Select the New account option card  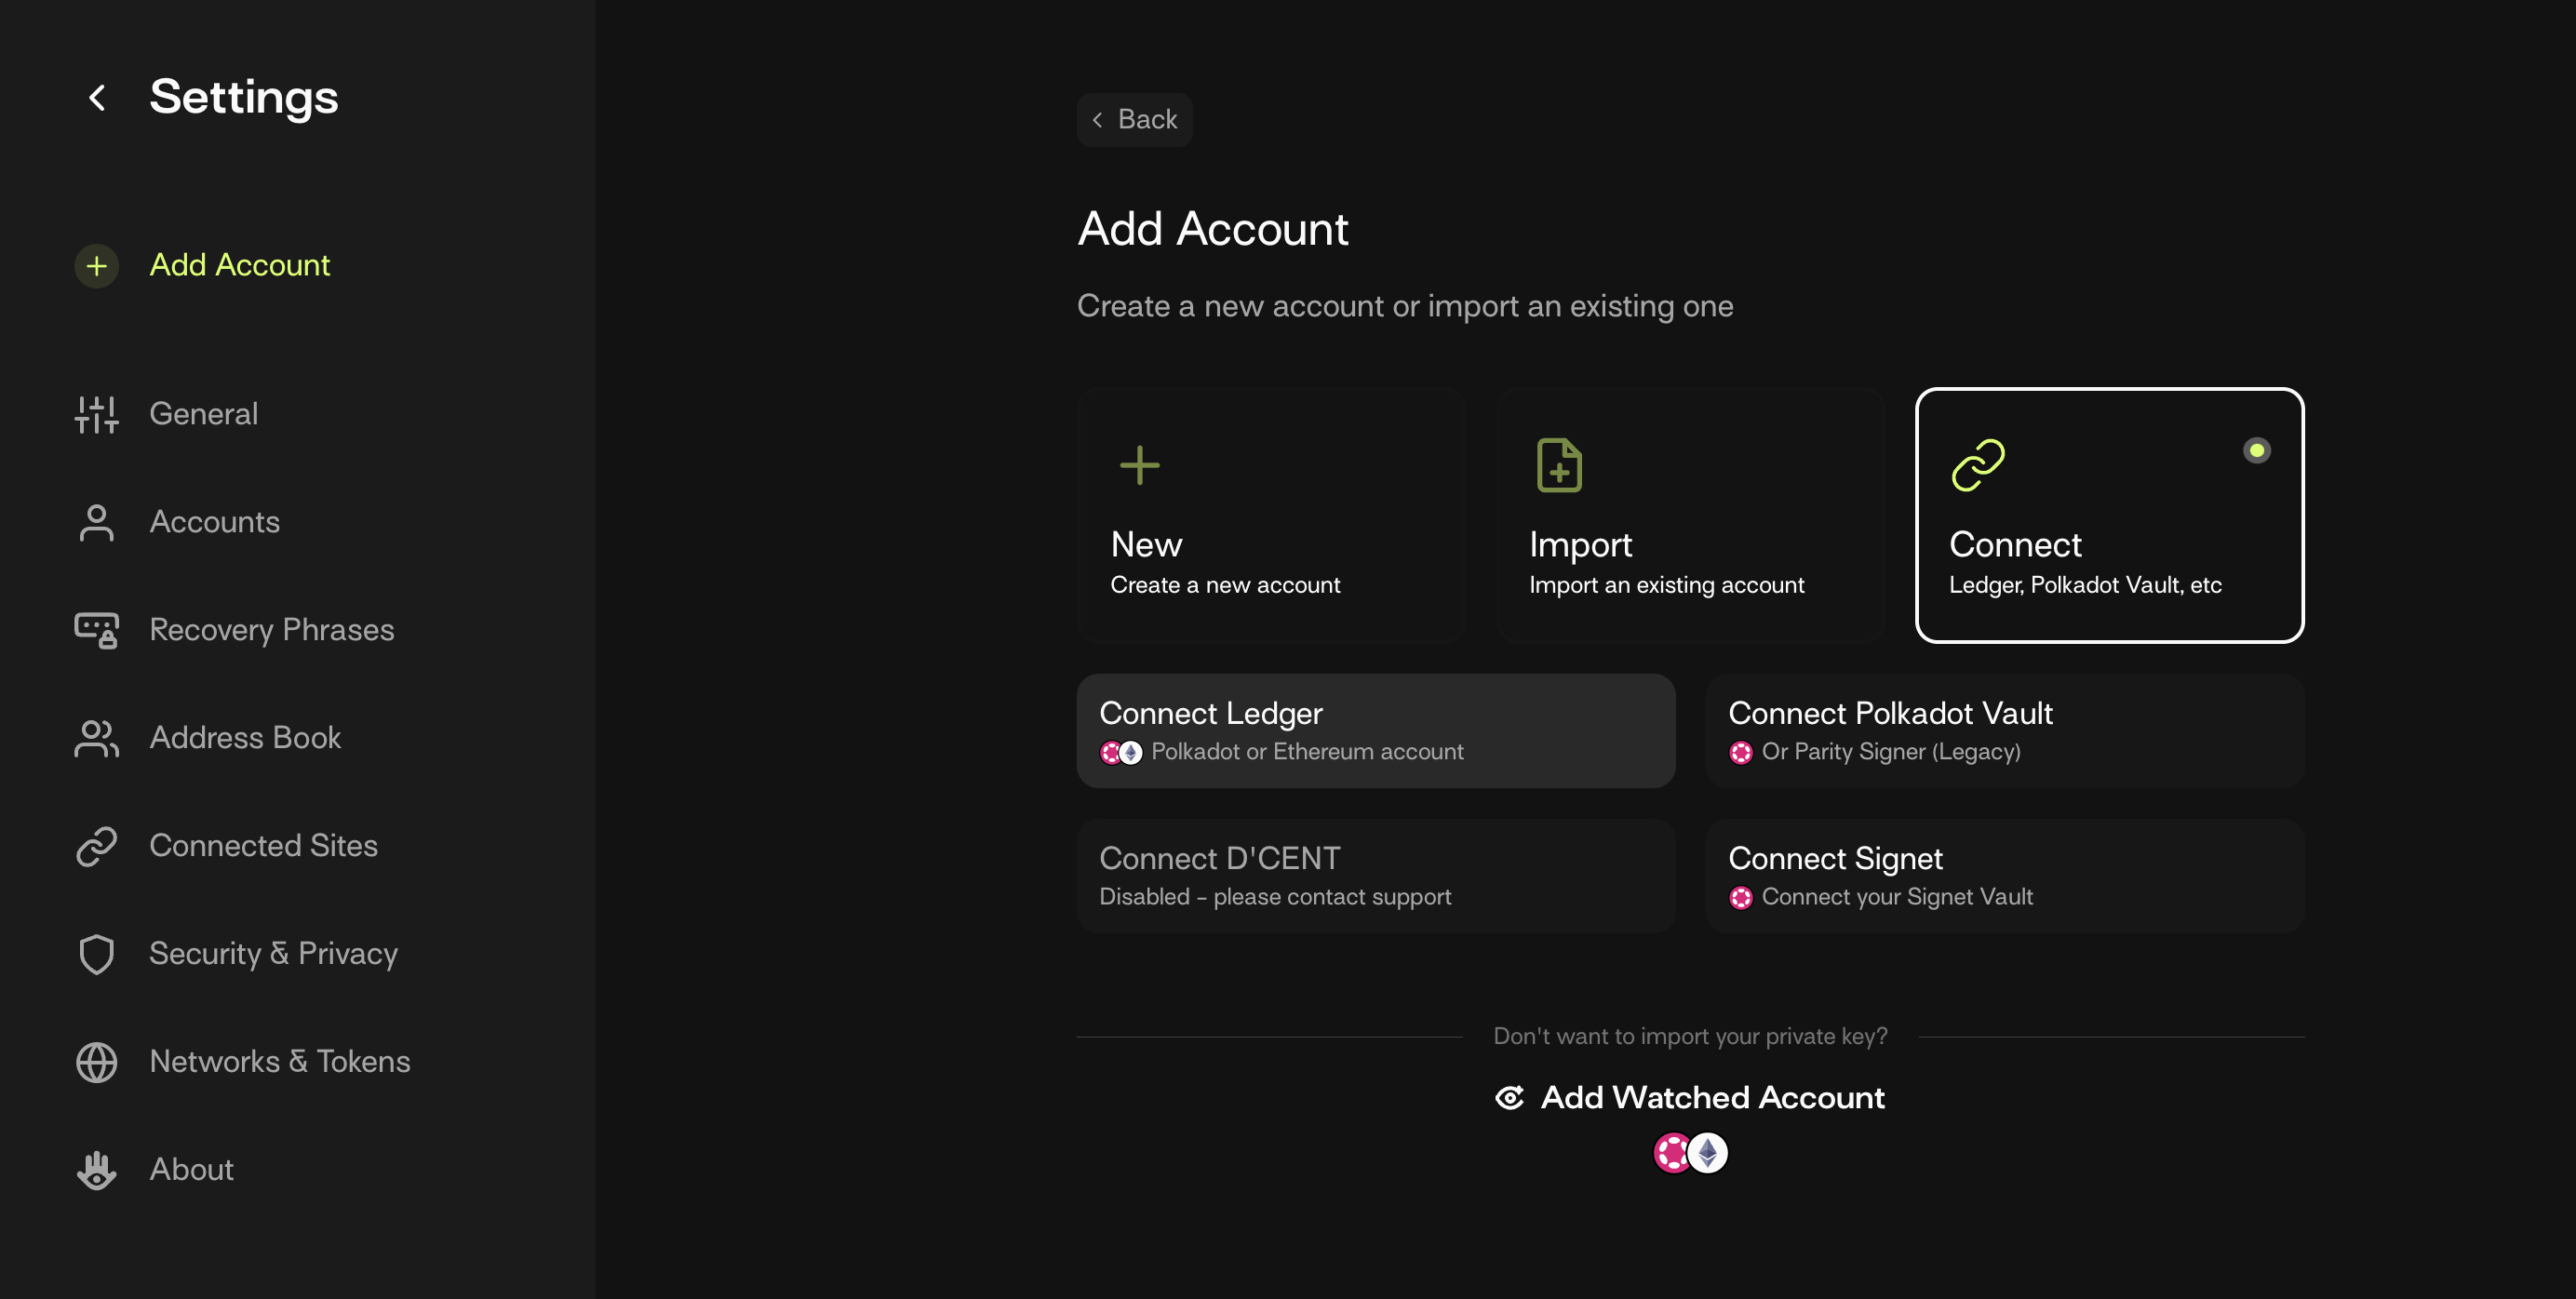(1271, 515)
